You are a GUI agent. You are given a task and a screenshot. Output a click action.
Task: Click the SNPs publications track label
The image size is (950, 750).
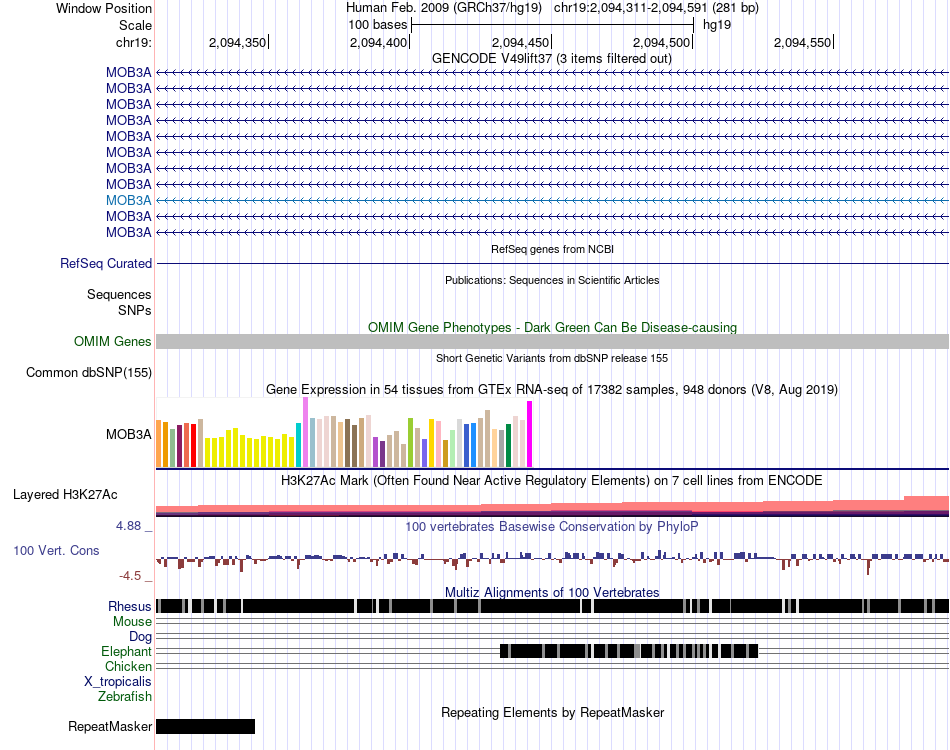pyautogui.click(x=135, y=310)
